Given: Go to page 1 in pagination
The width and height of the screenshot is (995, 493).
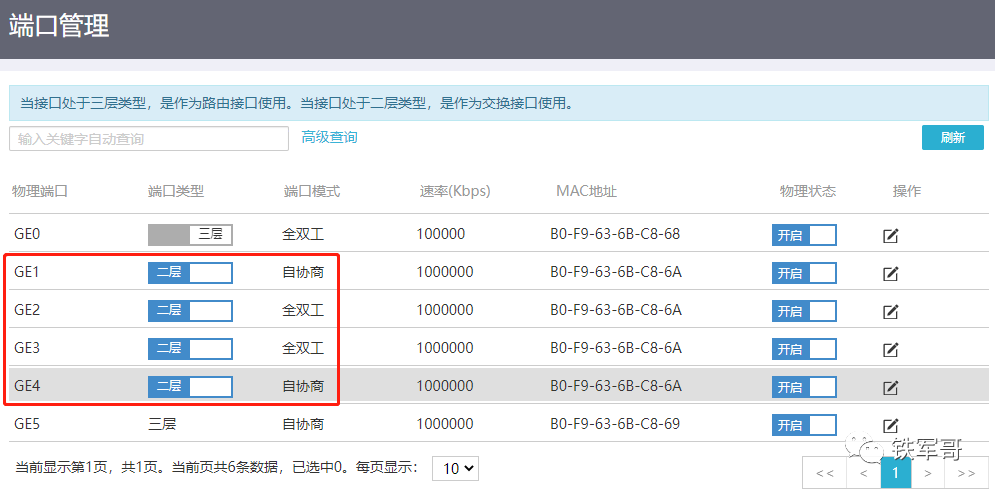Looking at the screenshot, I should 895,472.
